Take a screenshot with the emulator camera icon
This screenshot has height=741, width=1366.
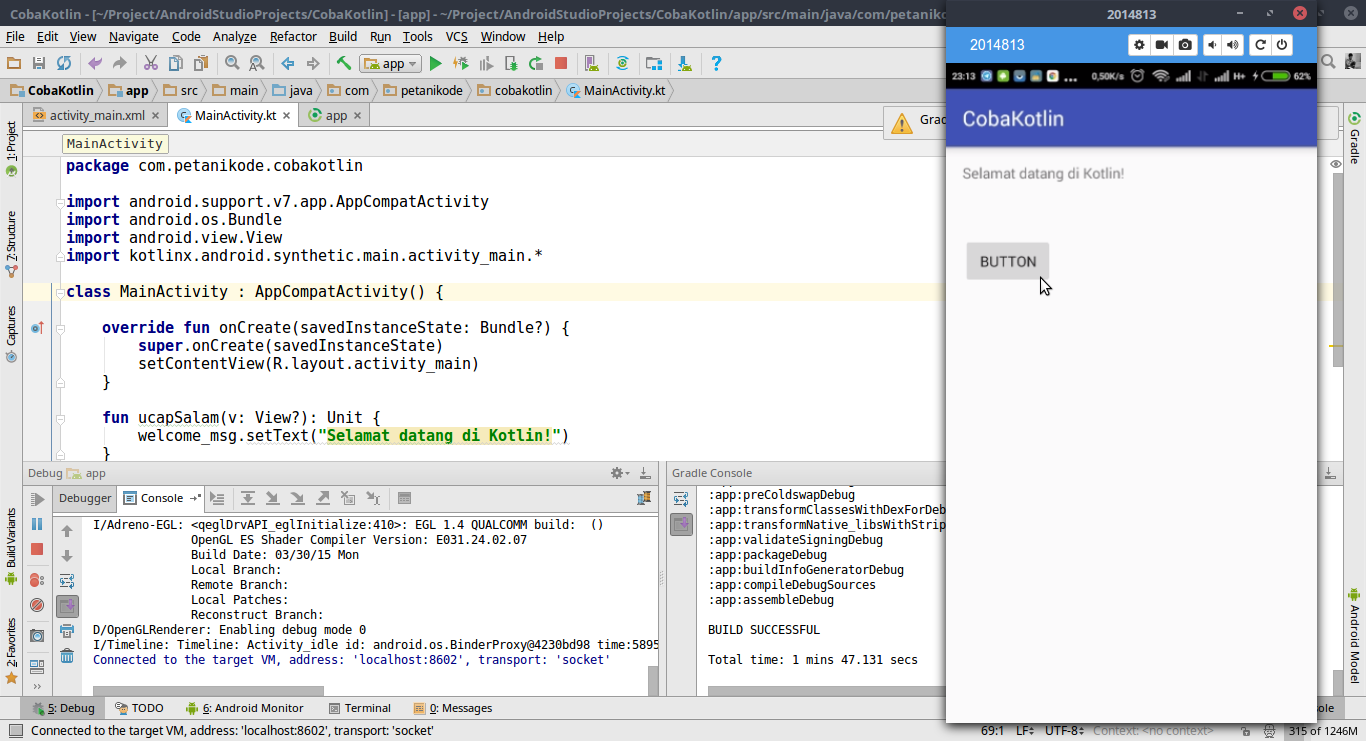[1185, 44]
